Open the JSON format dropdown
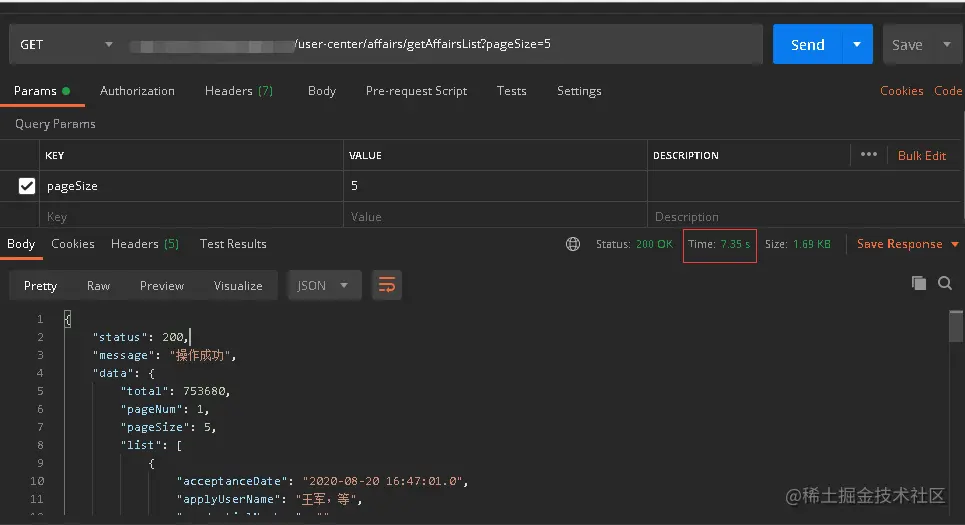The height and width of the screenshot is (525, 965). tap(324, 286)
